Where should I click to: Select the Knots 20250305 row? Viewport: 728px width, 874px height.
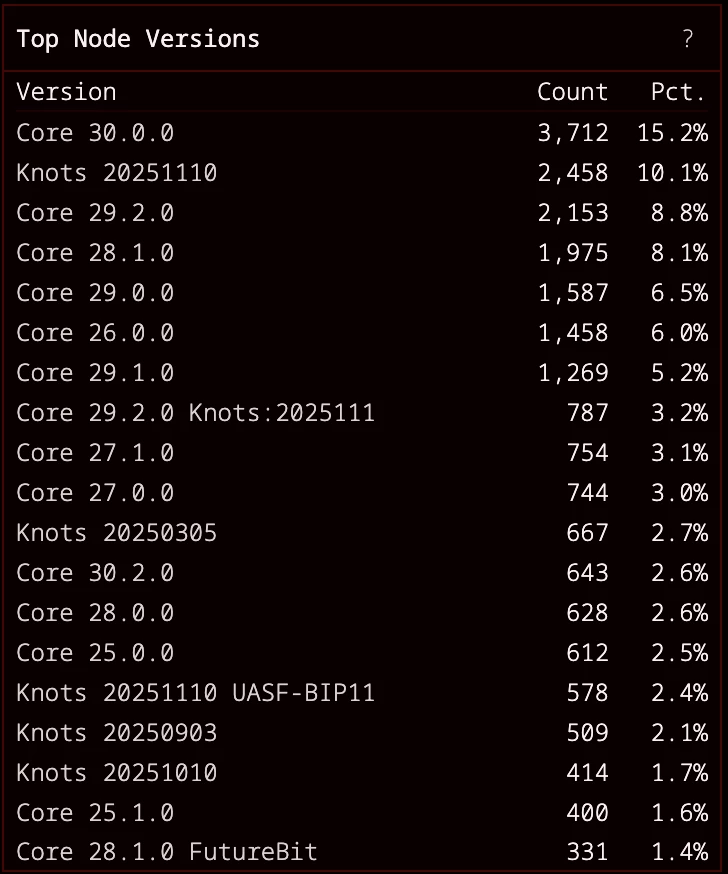click(x=117, y=532)
